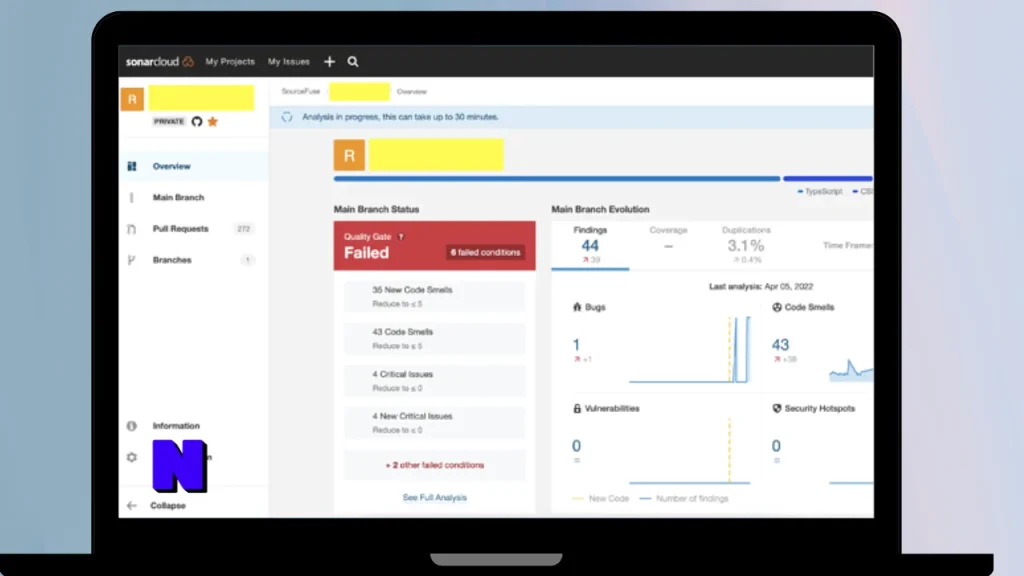The height and width of the screenshot is (576, 1024).
Task: Select the Findings tab
Action: [x=590, y=246]
